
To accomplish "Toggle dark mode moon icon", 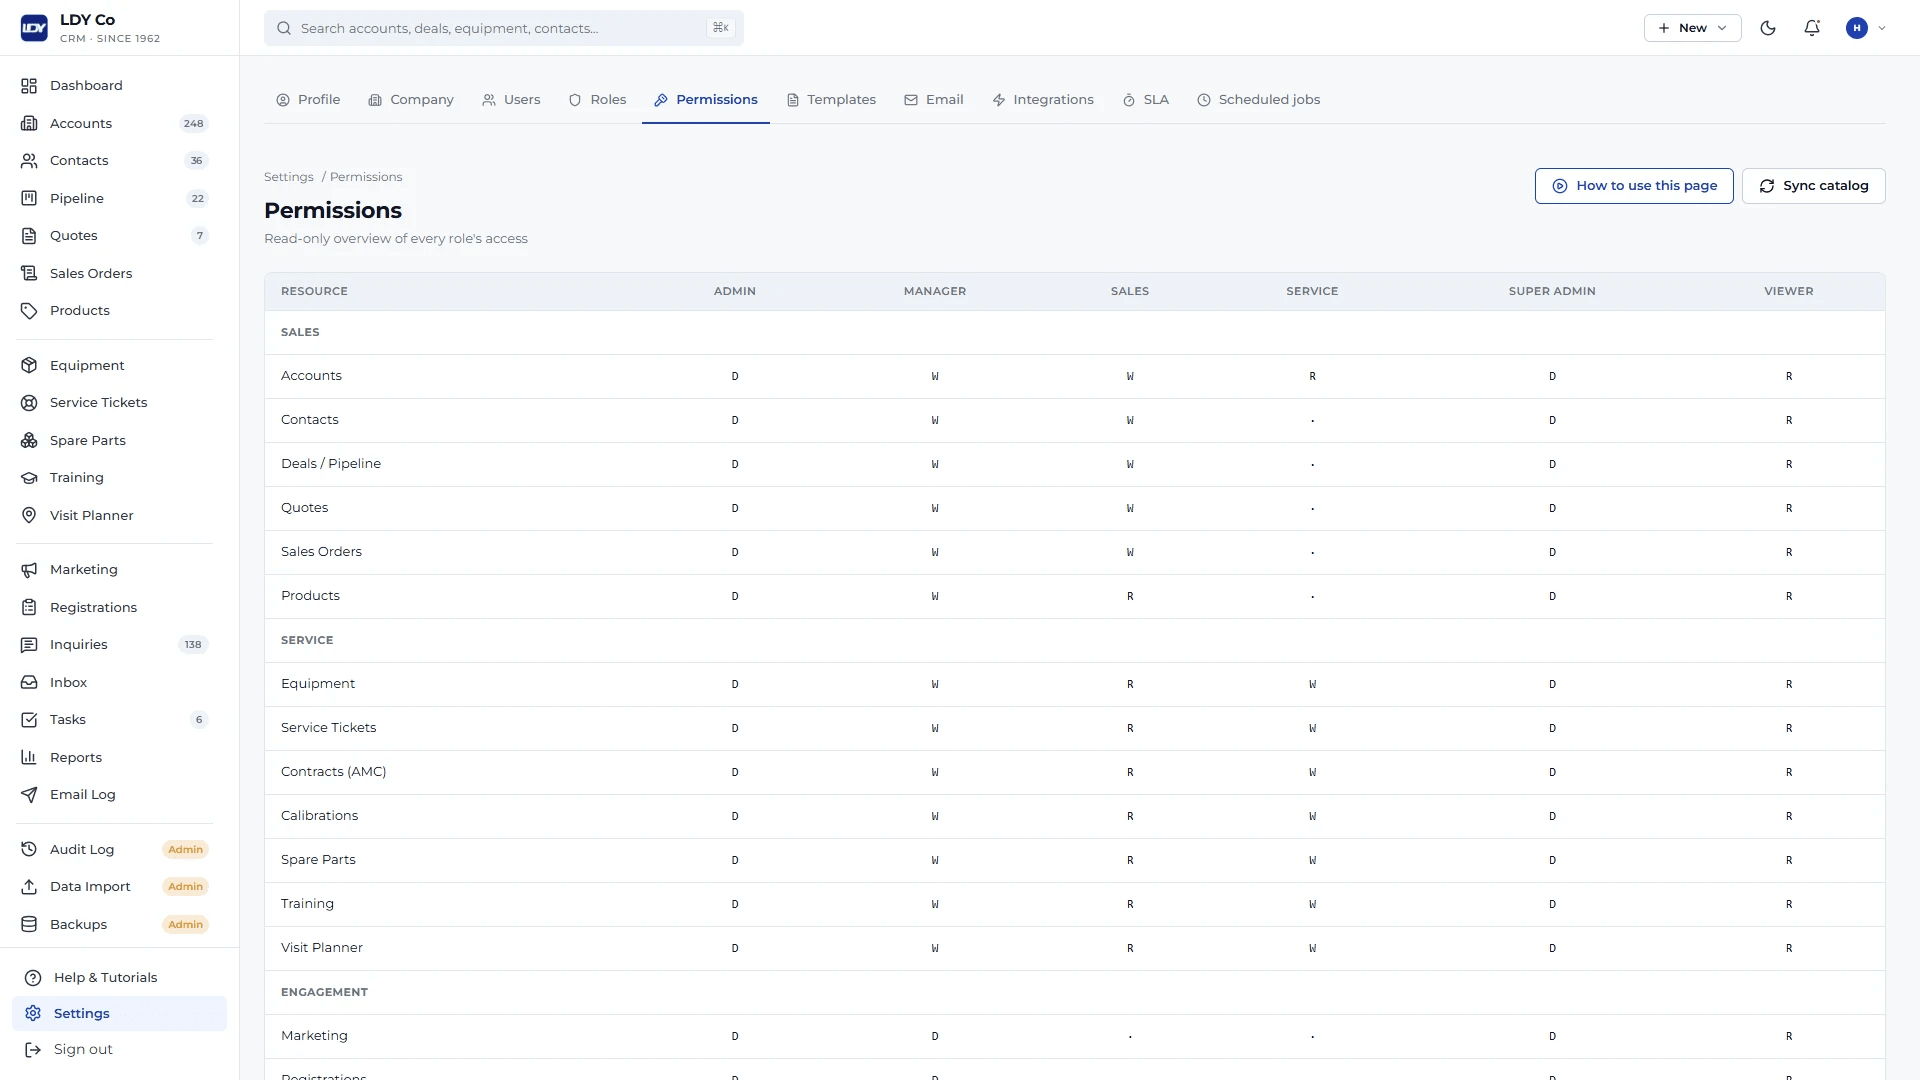I will (1768, 28).
